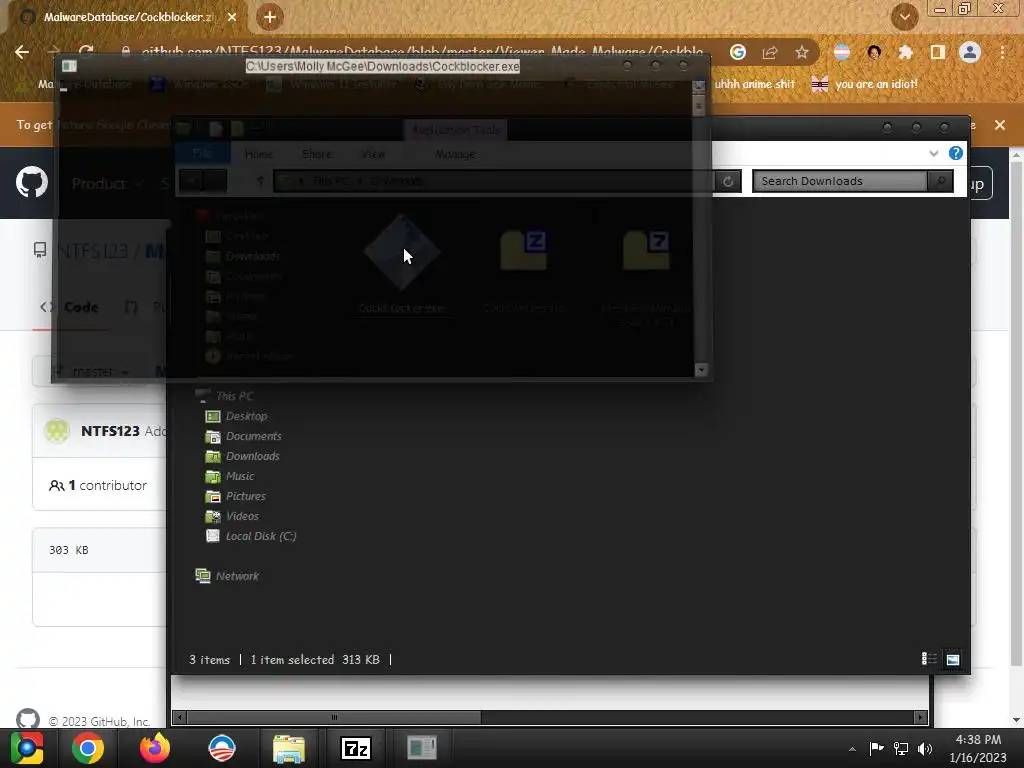Viewport: 1024px width, 768px height.
Task: Select Documents under This PC
Action: tap(244, 436)
